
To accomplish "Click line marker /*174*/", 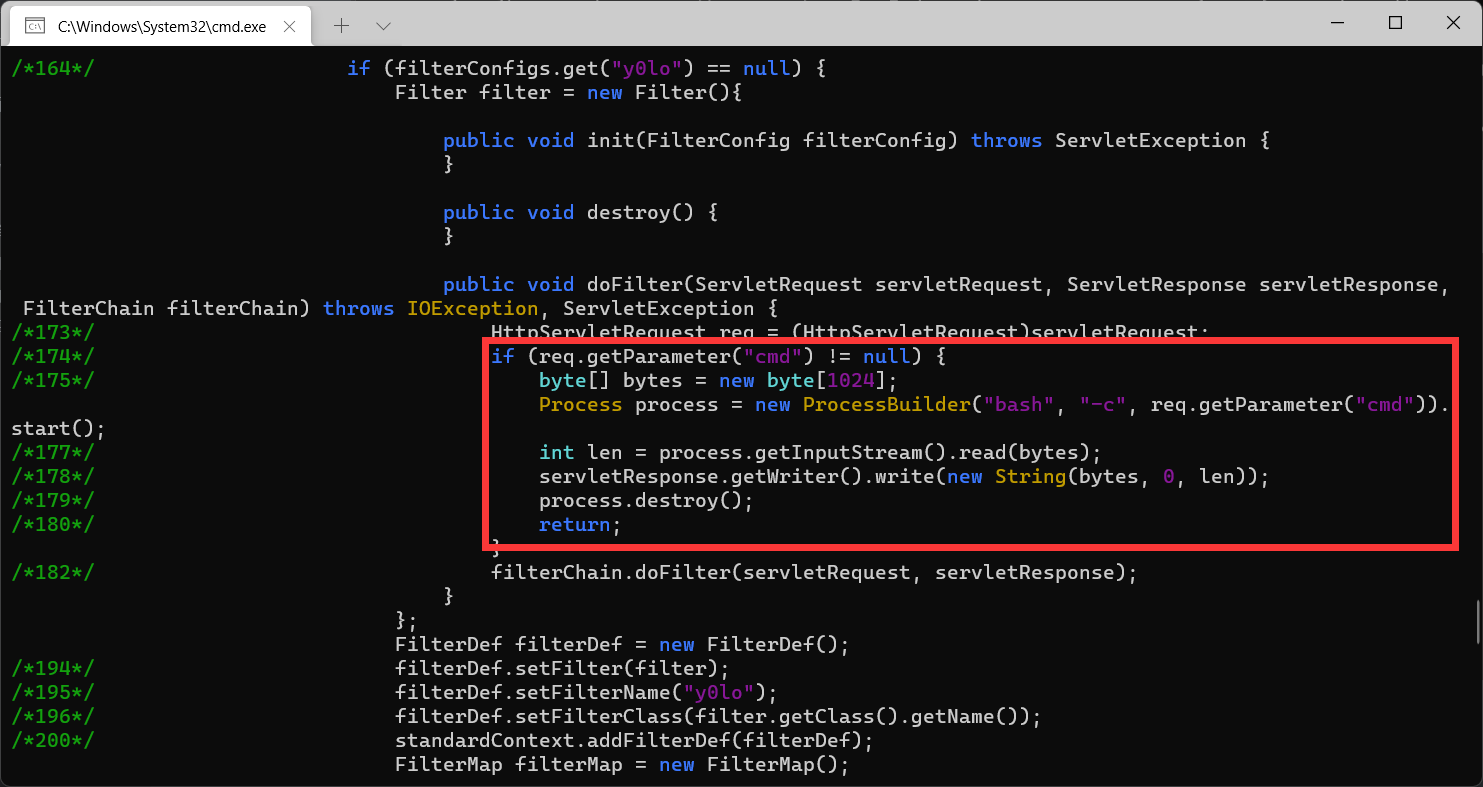I will (x=53, y=357).
